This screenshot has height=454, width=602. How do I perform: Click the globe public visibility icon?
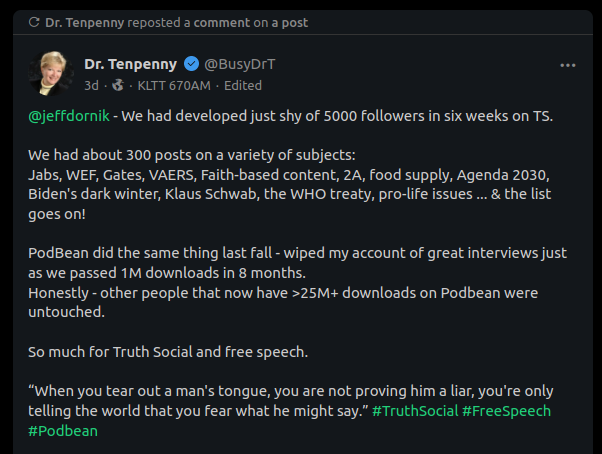[118, 85]
